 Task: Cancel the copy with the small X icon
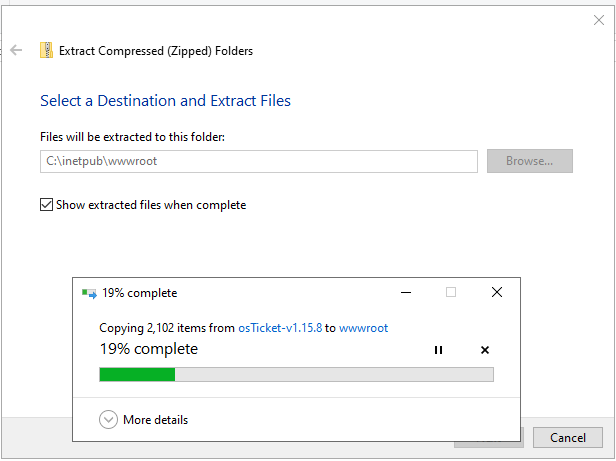pyautogui.click(x=485, y=350)
